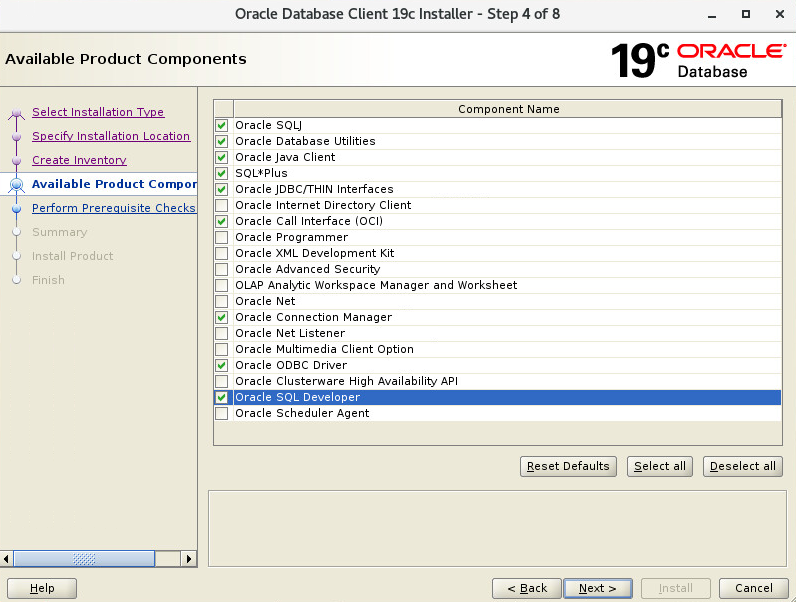This screenshot has width=796, height=602.
Task: Select the Oracle SQLJ row text
Action: (x=268, y=125)
